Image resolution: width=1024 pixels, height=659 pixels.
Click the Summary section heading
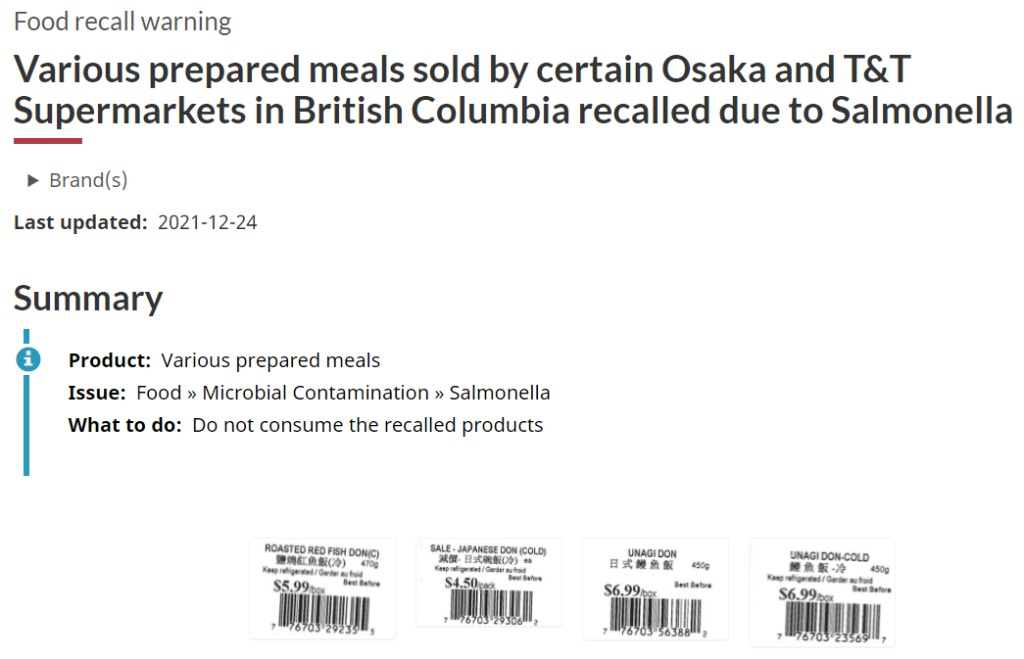coord(88,298)
